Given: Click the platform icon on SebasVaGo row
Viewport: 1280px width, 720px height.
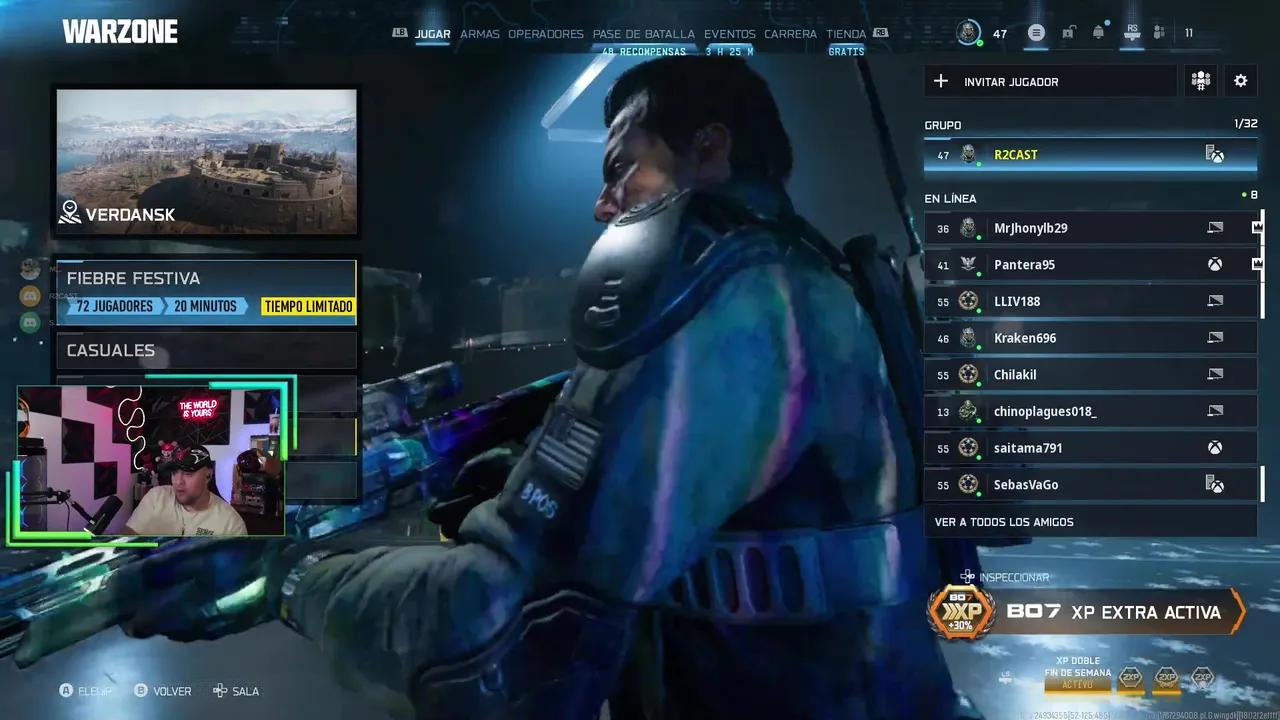Looking at the screenshot, I should (x=1215, y=485).
